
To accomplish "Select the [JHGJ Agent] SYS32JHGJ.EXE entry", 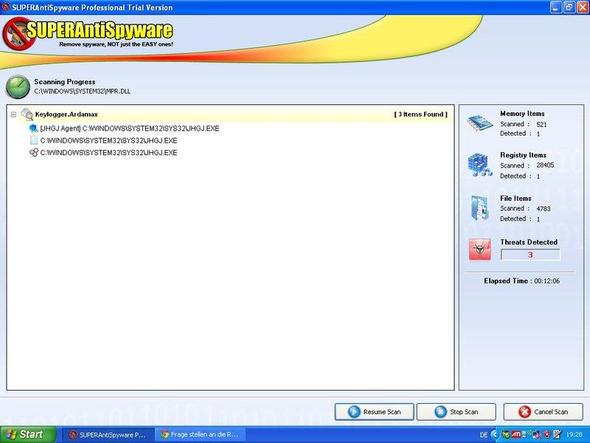I will pos(130,128).
